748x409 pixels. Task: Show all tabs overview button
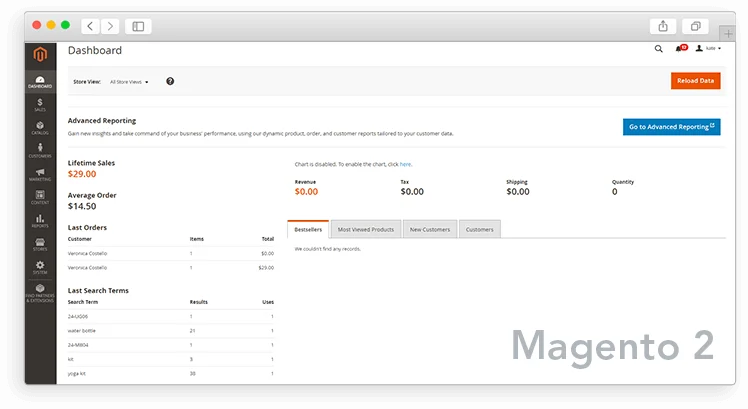[696, 26]
